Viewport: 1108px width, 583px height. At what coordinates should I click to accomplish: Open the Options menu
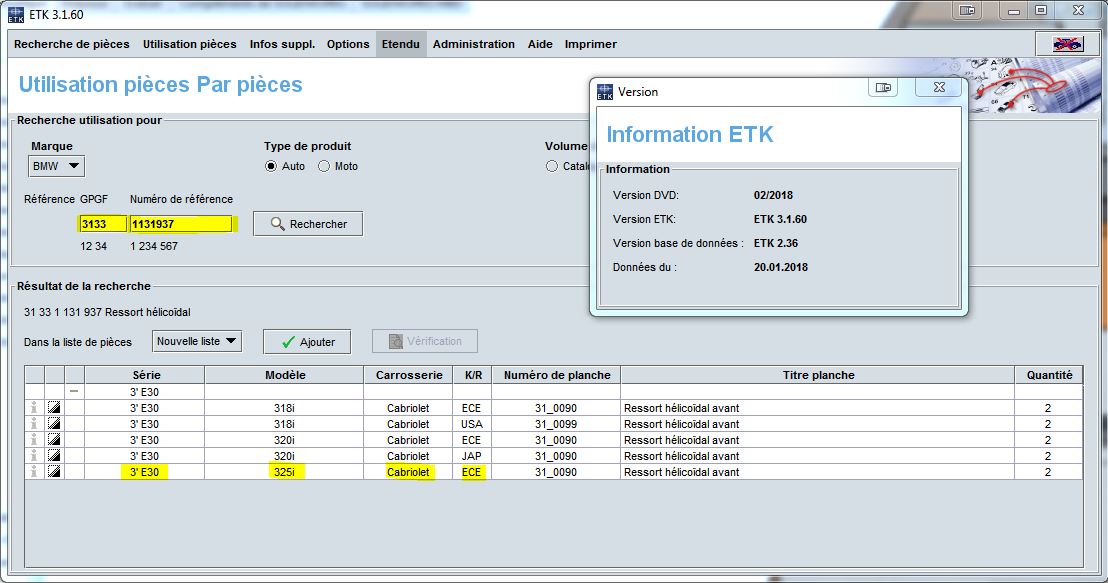coord(348,44)
